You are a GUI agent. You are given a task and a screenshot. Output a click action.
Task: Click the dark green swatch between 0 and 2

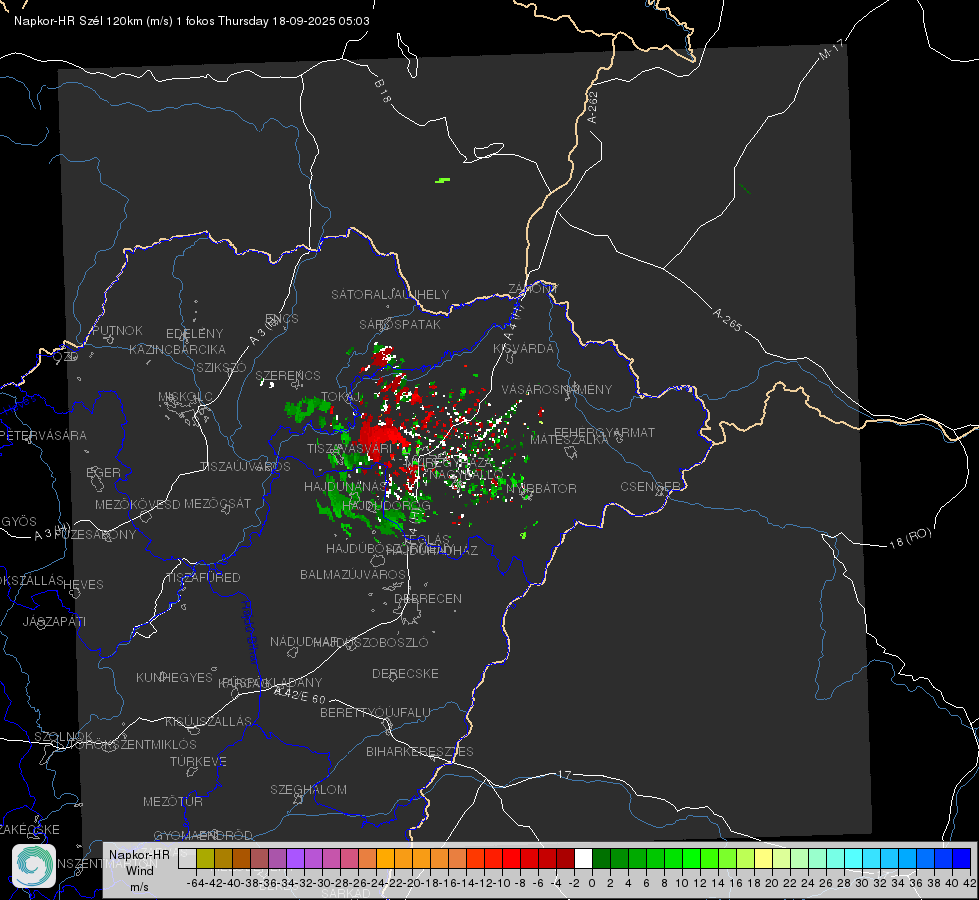point(601,858)
